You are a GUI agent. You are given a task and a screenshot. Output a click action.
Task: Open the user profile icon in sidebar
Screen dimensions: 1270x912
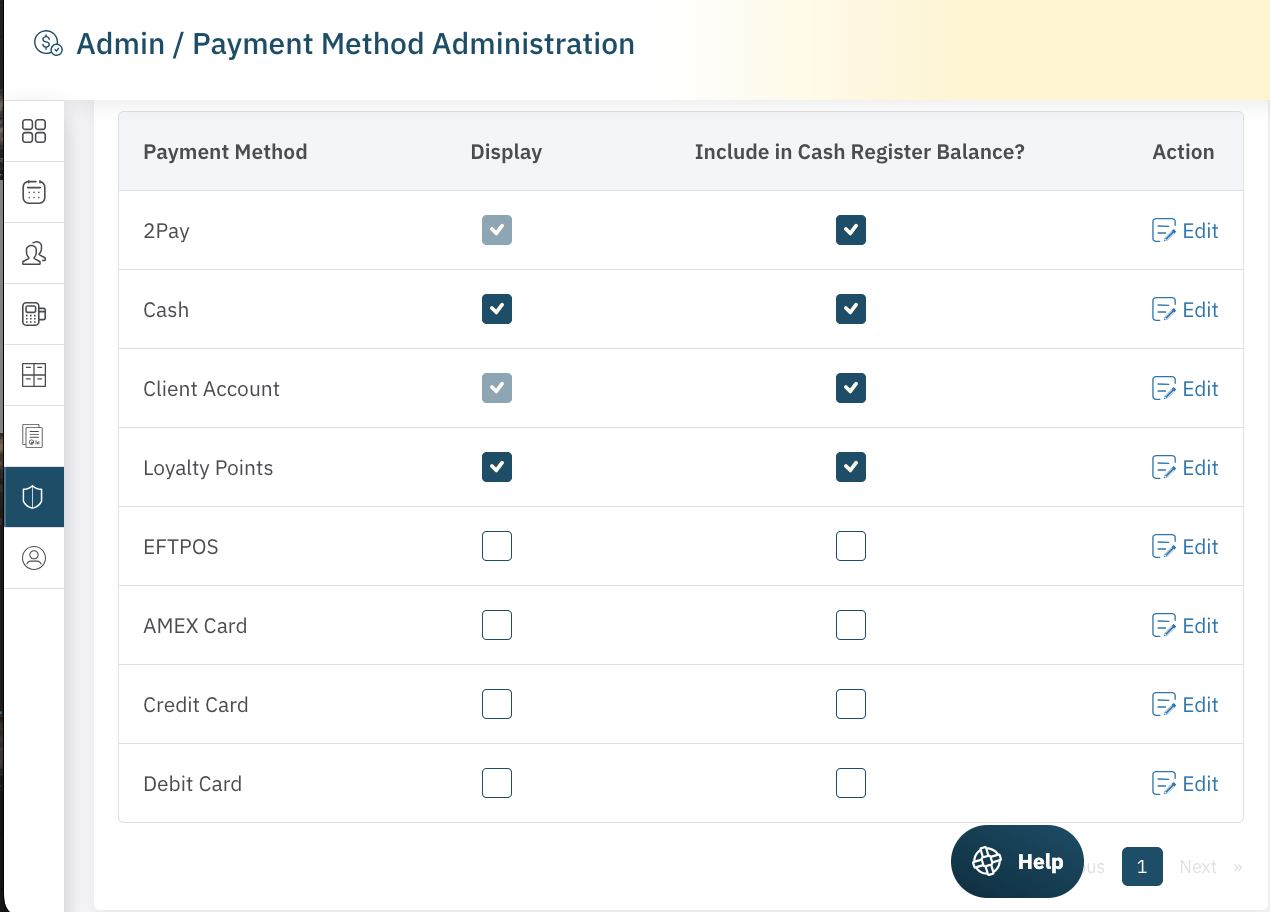click(x=34, y=558)
